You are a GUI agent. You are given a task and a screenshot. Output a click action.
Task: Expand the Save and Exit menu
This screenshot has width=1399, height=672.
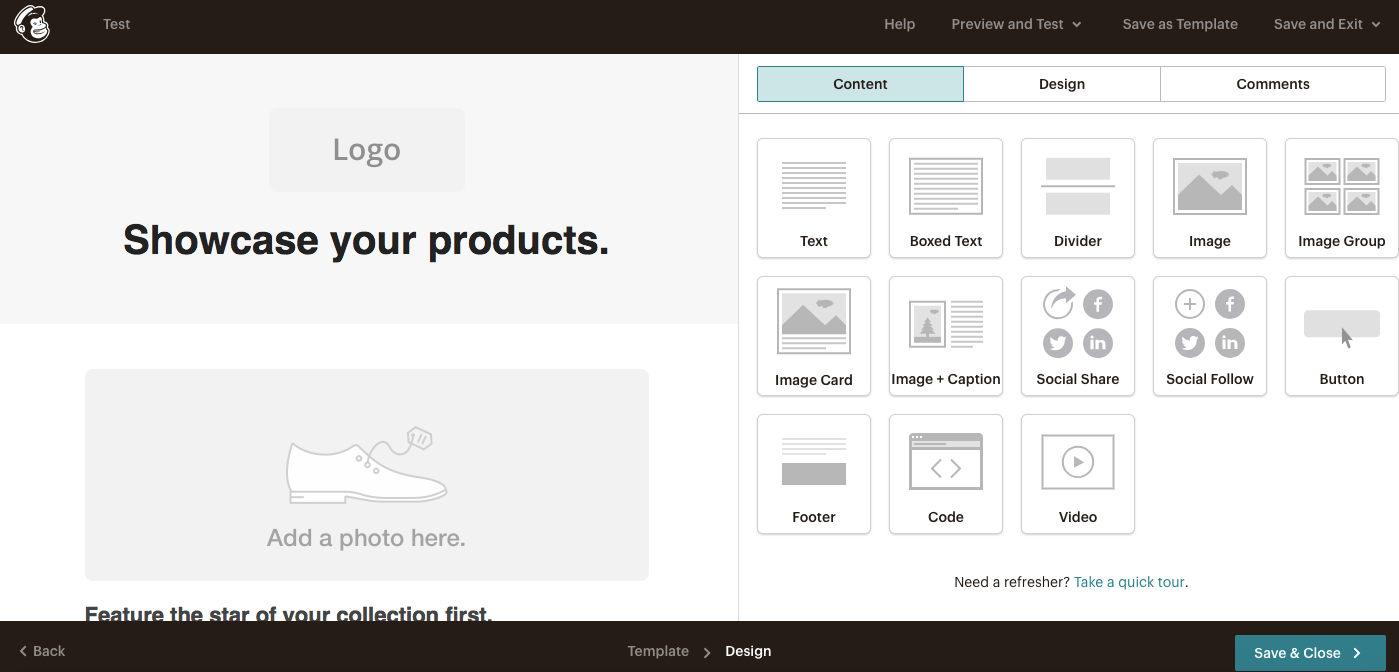1326,24
